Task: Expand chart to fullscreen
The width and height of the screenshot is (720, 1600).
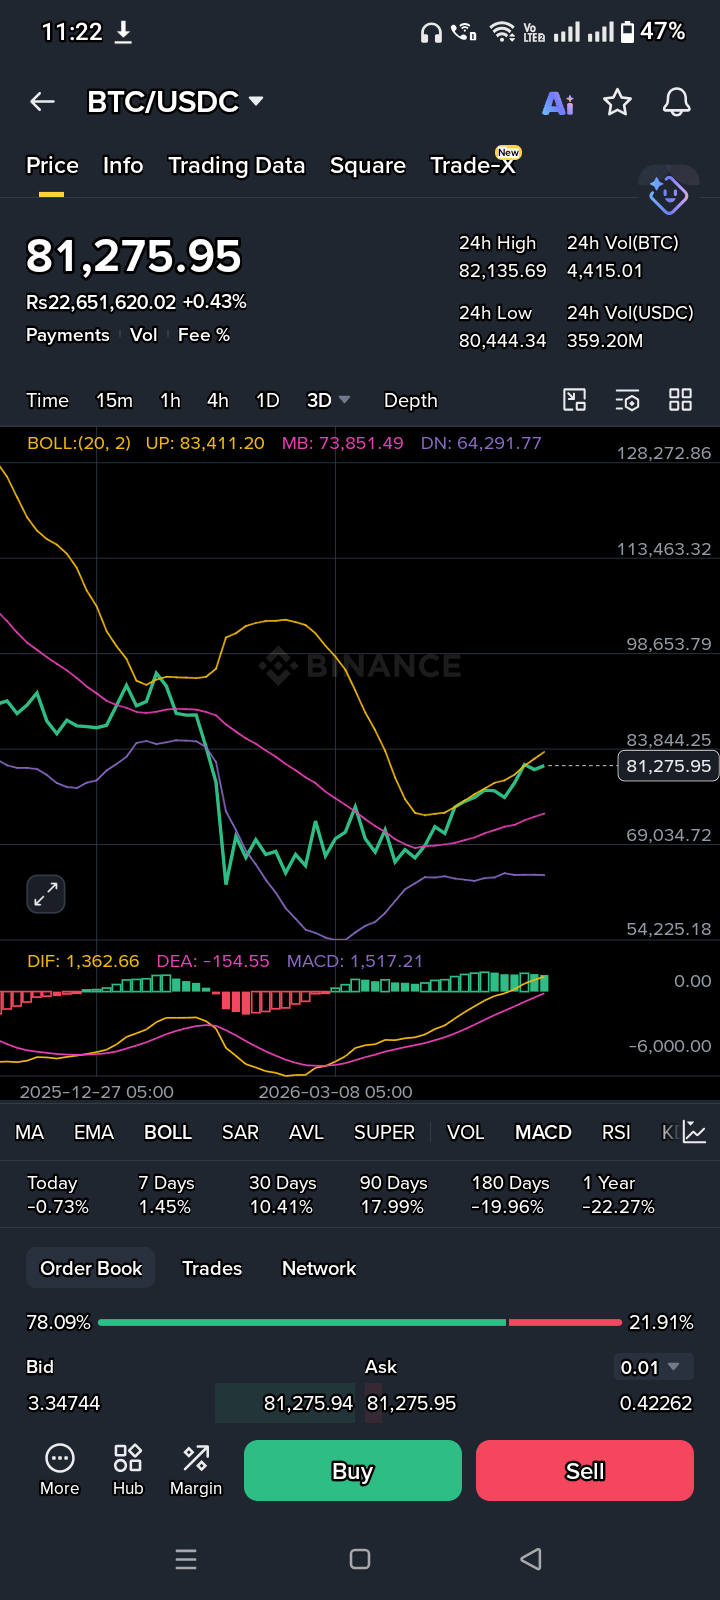Action: pyautogui.click(x=46, y=894)
